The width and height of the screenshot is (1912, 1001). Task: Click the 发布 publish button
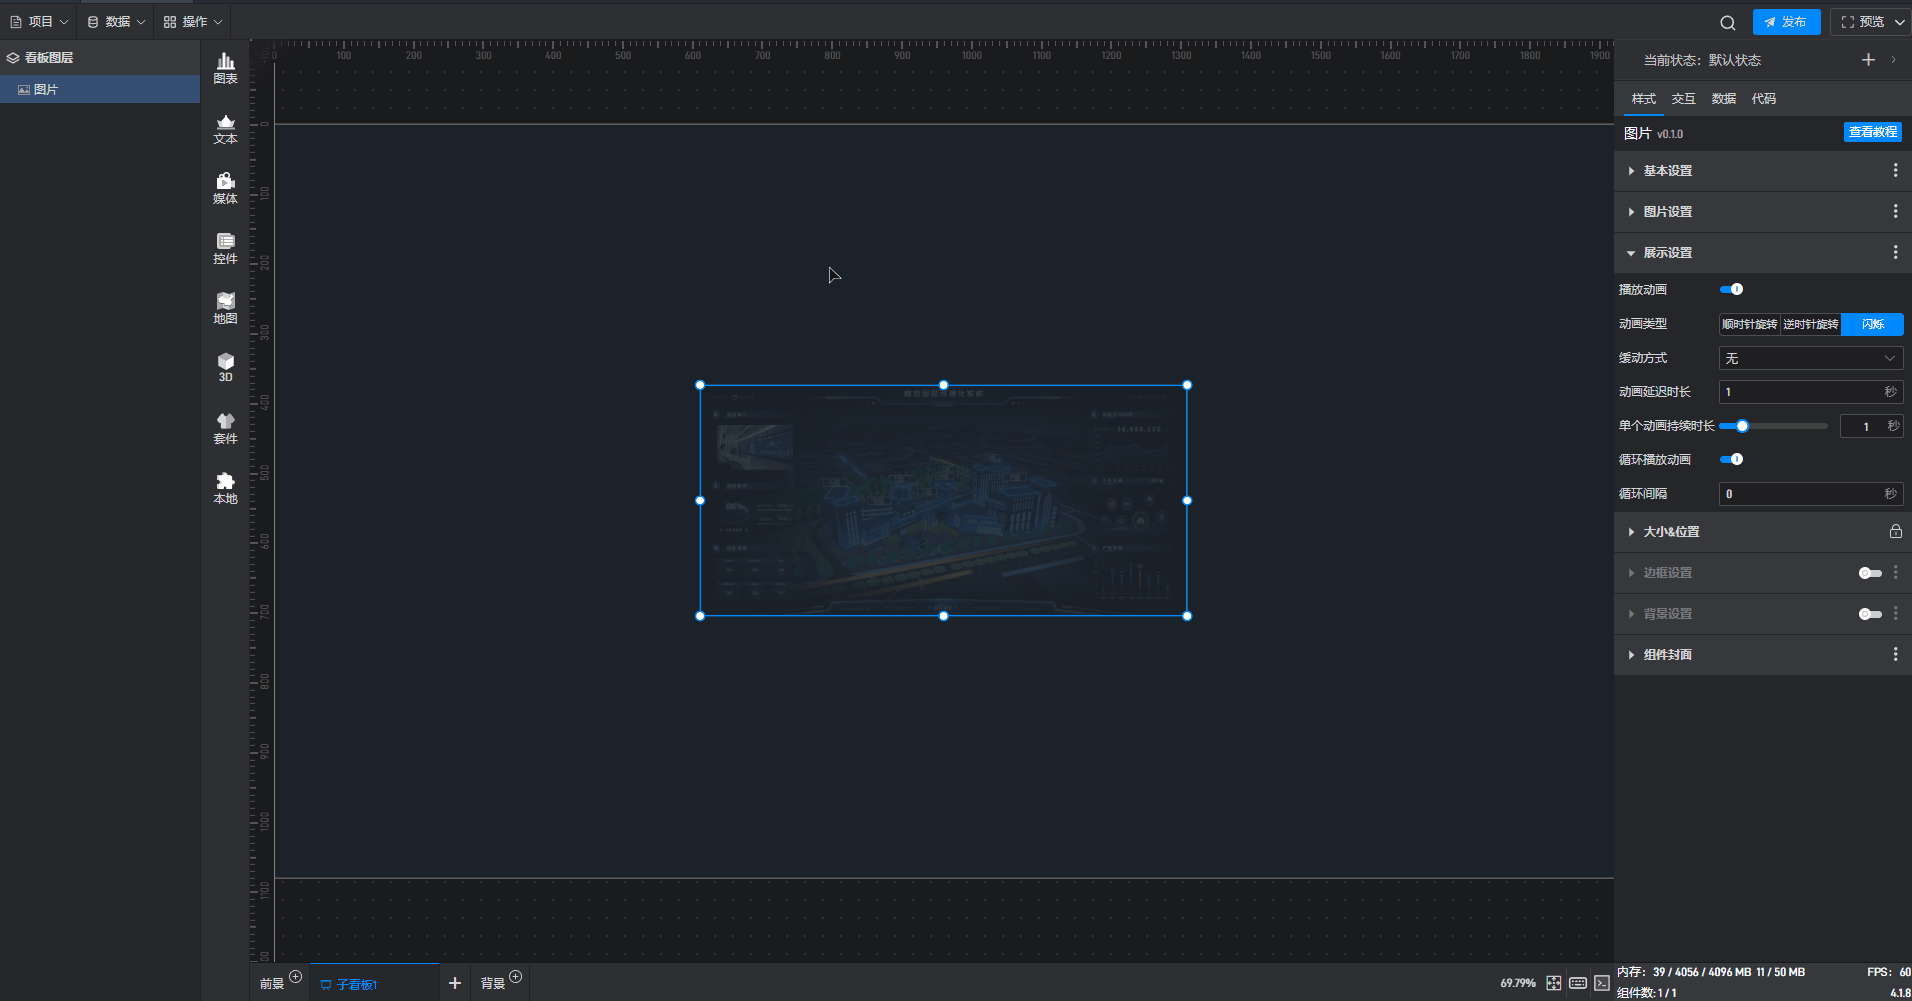pyautogui.click(x=1786, y=22)
